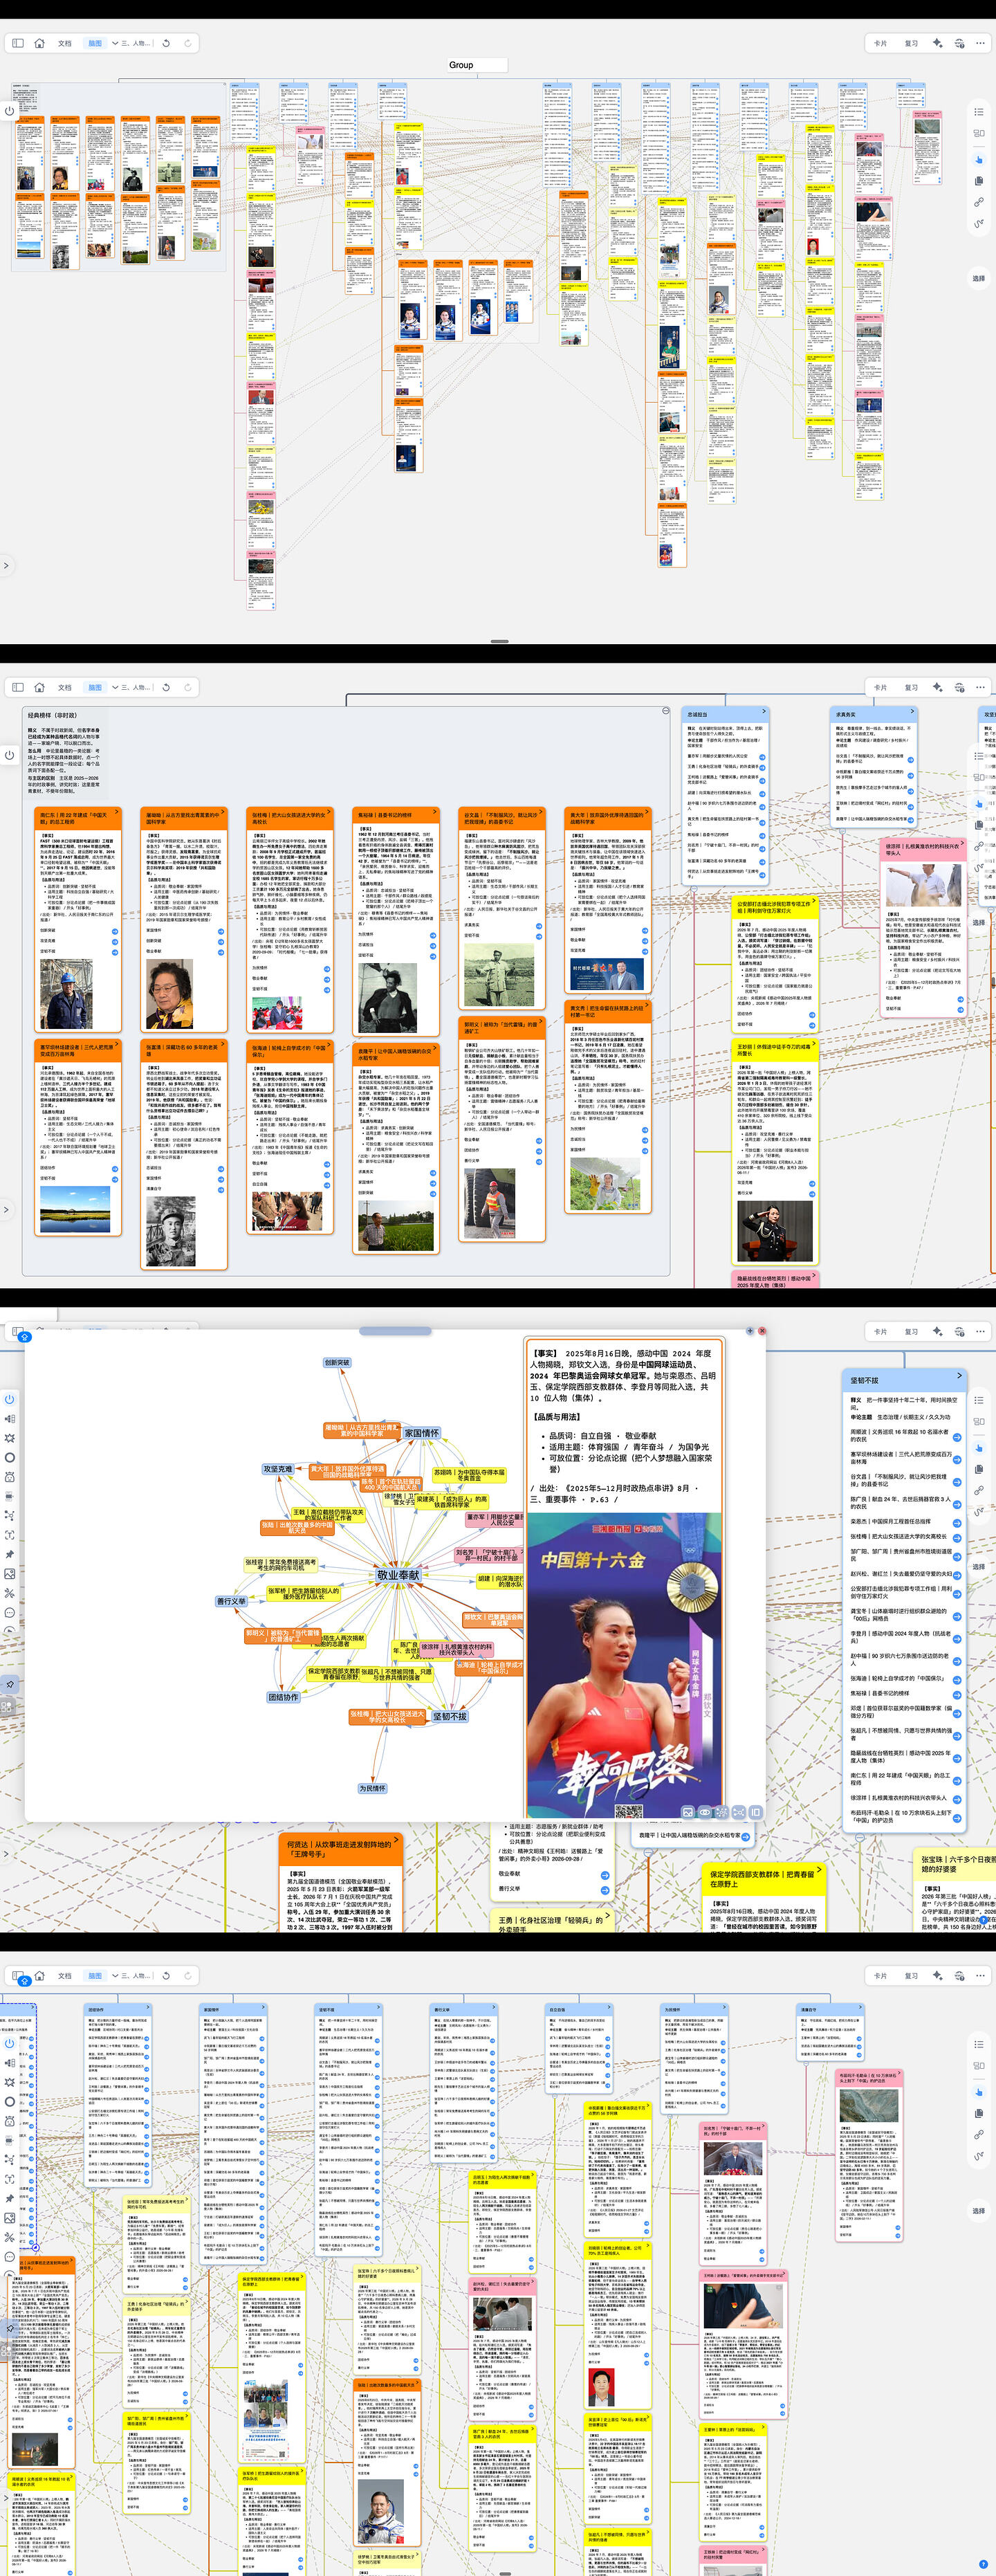996x2576 pixels.
Task: Toggle the highlighted pin icon in third capture toolbar
Action: pos(10,1684)
